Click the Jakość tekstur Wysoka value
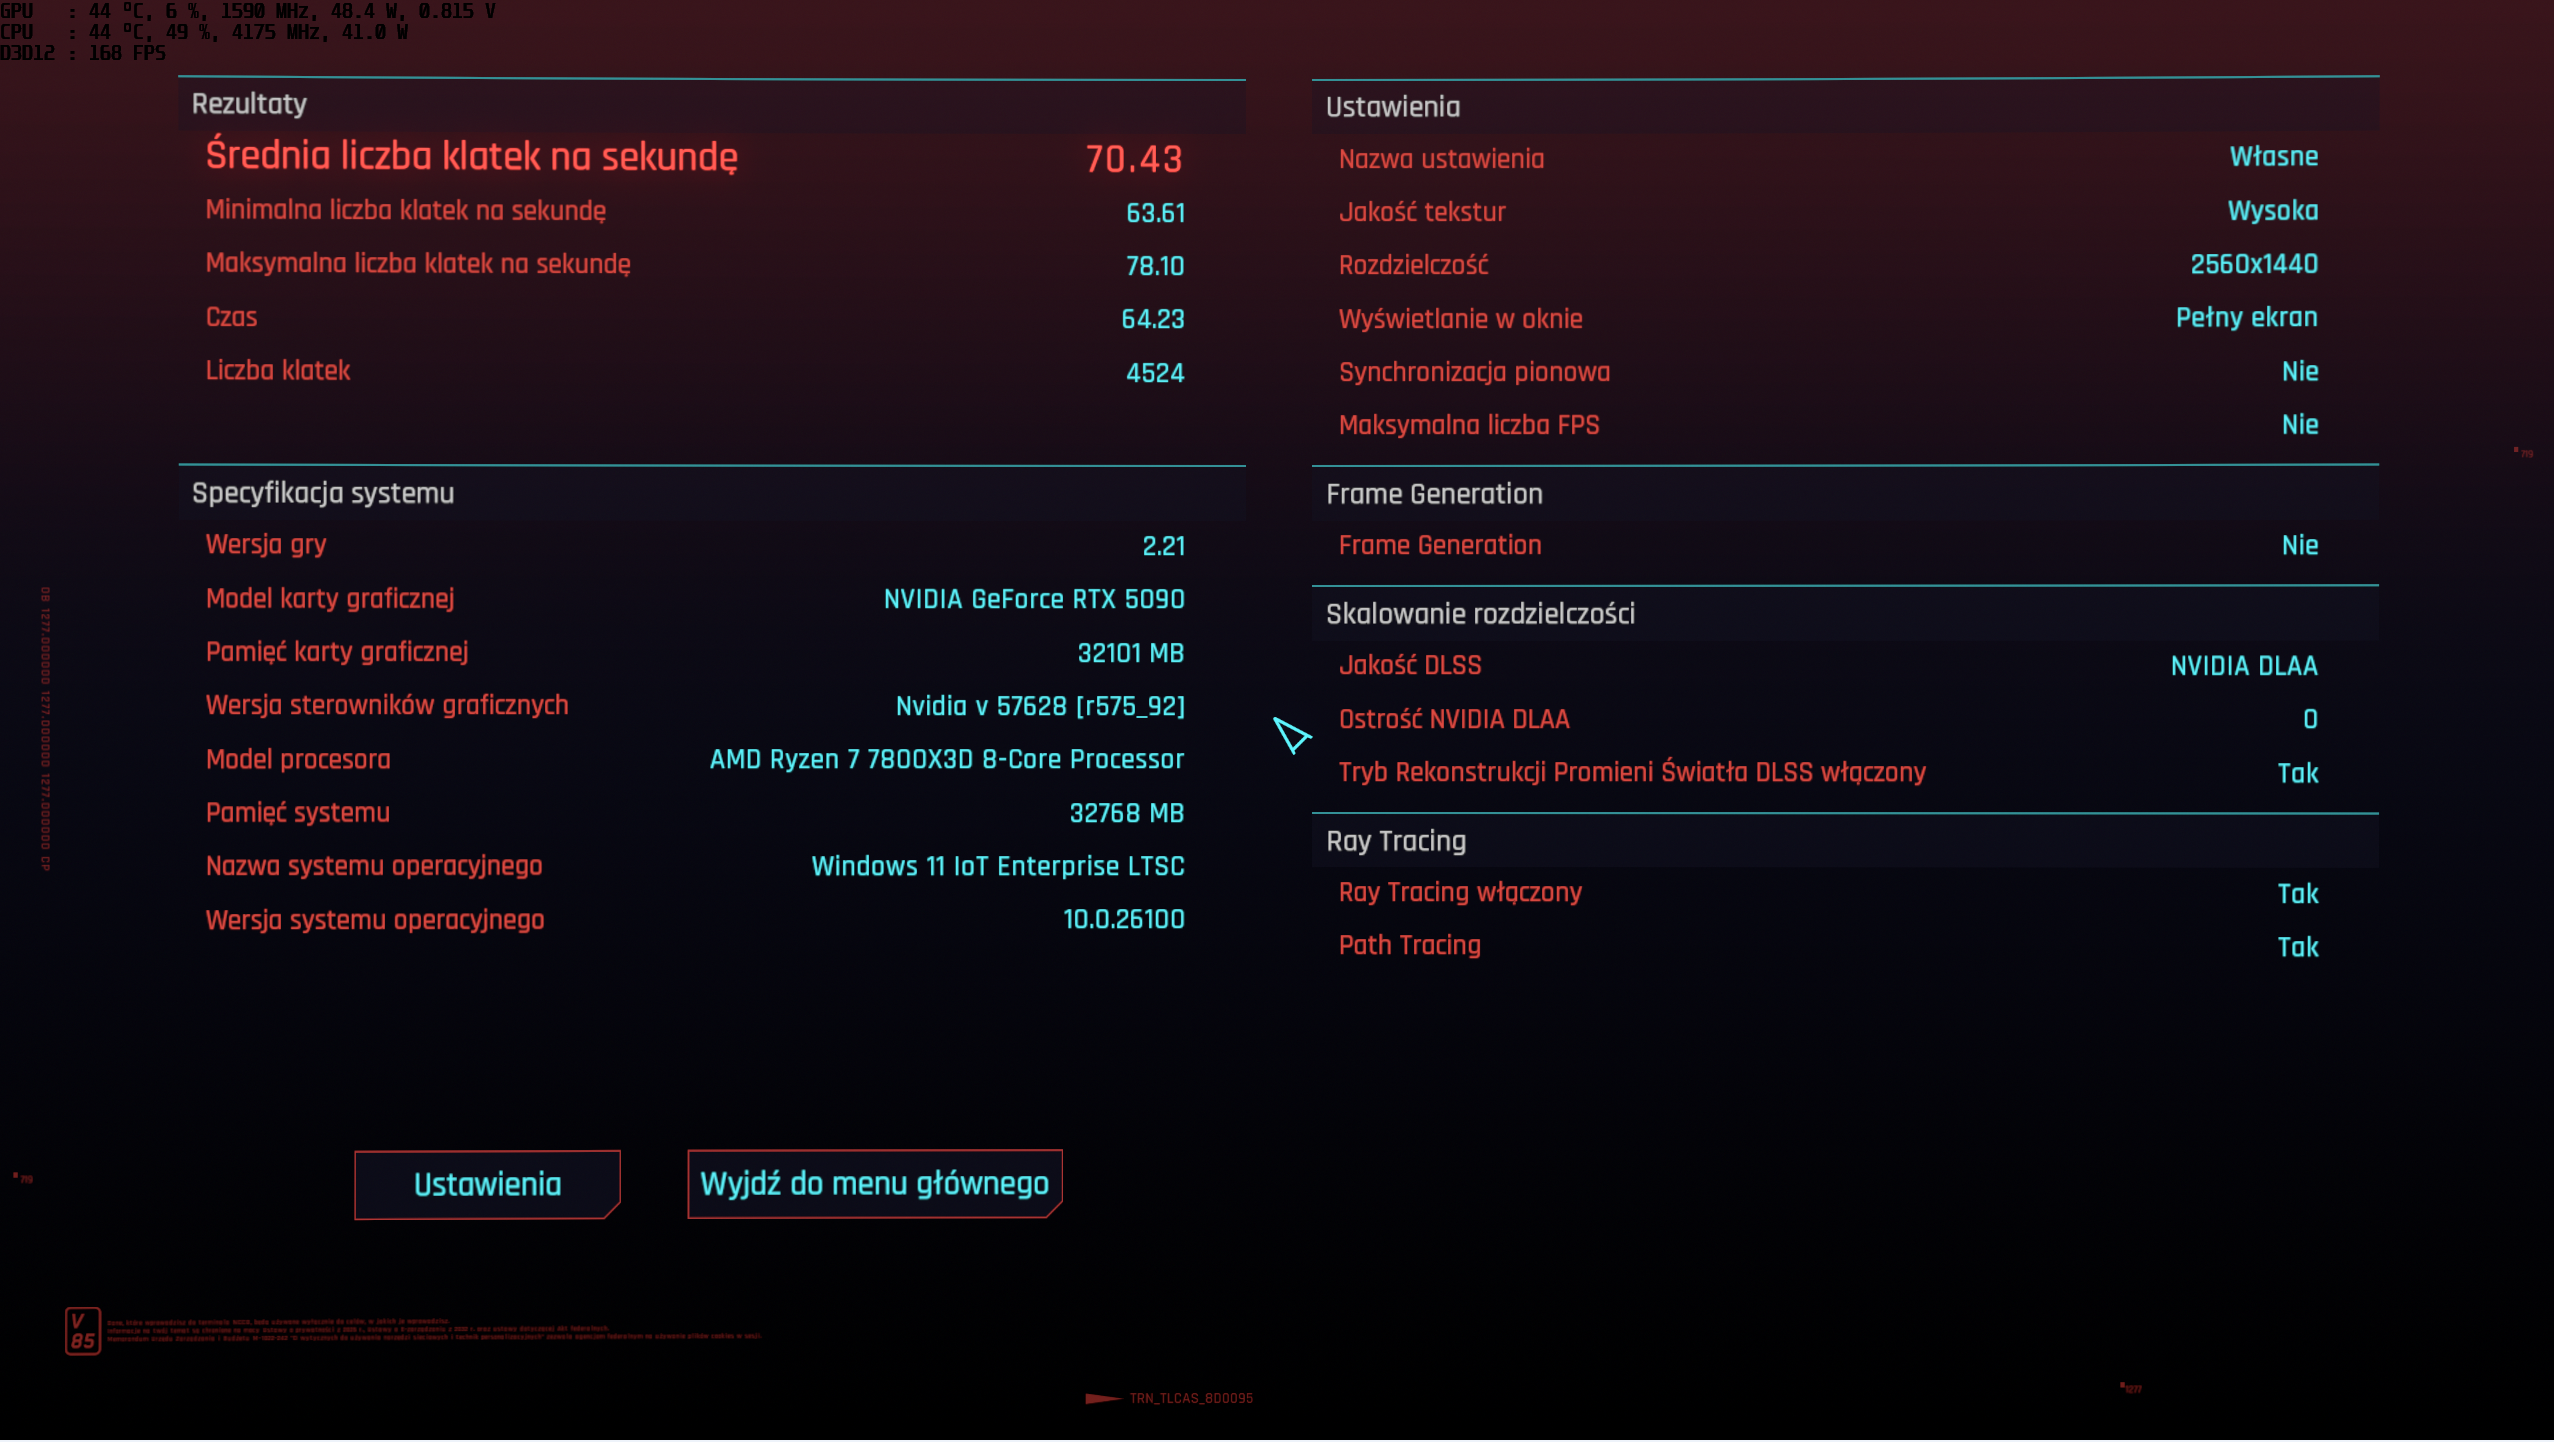The height and width of the screenshot is (1442, 2554). [x=2272, y=211]
